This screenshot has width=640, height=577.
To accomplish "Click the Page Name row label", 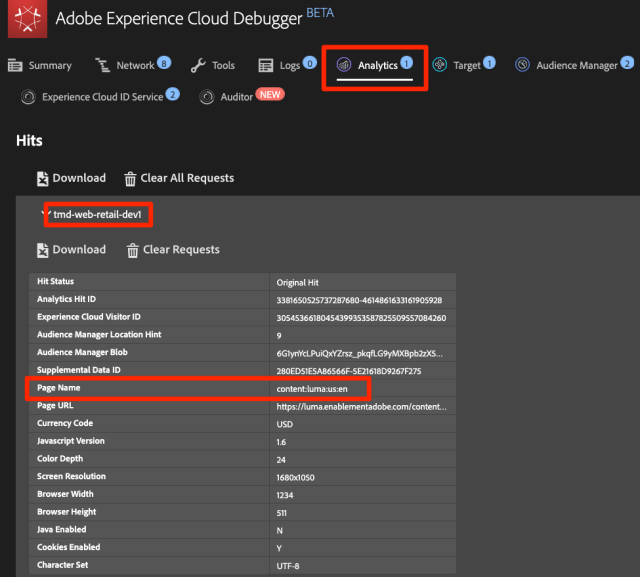I will click(x=59, y=388).
